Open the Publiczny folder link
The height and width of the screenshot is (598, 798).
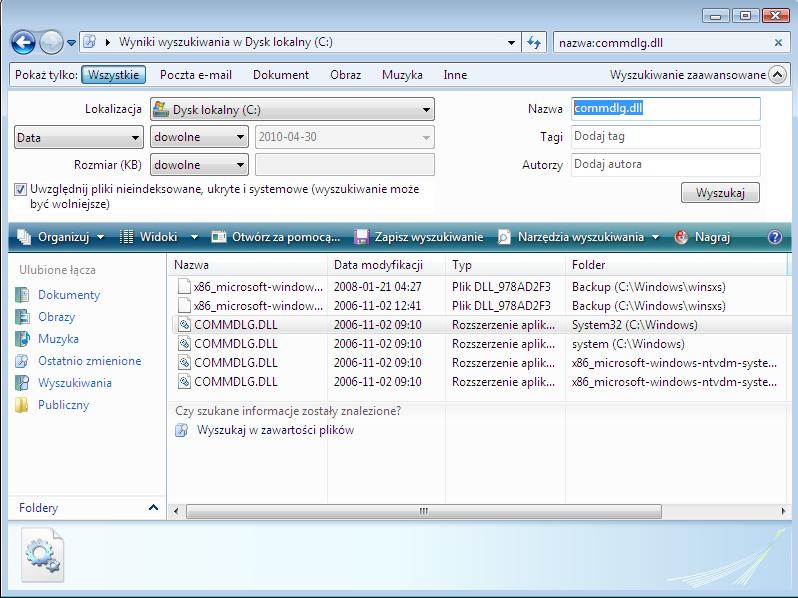tap(63, 405)
